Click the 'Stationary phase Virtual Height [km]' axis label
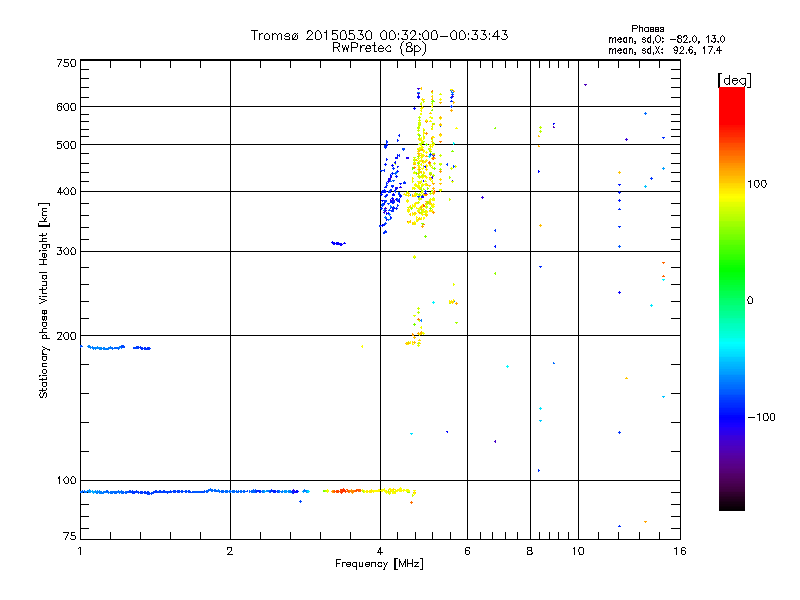 [44, 301]
